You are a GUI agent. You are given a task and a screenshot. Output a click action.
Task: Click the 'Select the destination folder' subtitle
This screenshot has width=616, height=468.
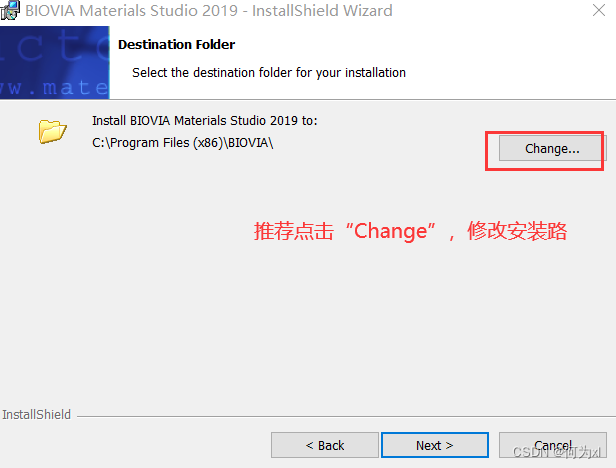(269, 73)
